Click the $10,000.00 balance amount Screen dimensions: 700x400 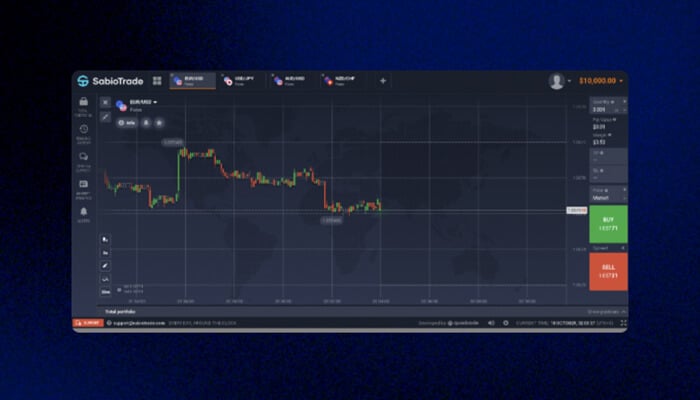click(x=597, y=81)
